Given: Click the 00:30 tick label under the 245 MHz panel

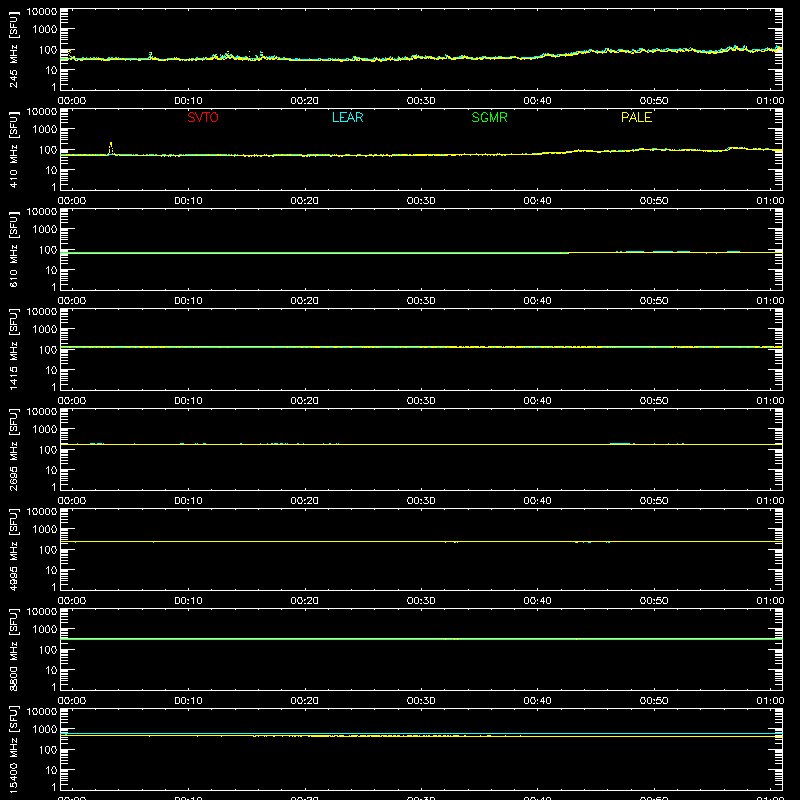Looking at the screenshot, I should point(421,101).
